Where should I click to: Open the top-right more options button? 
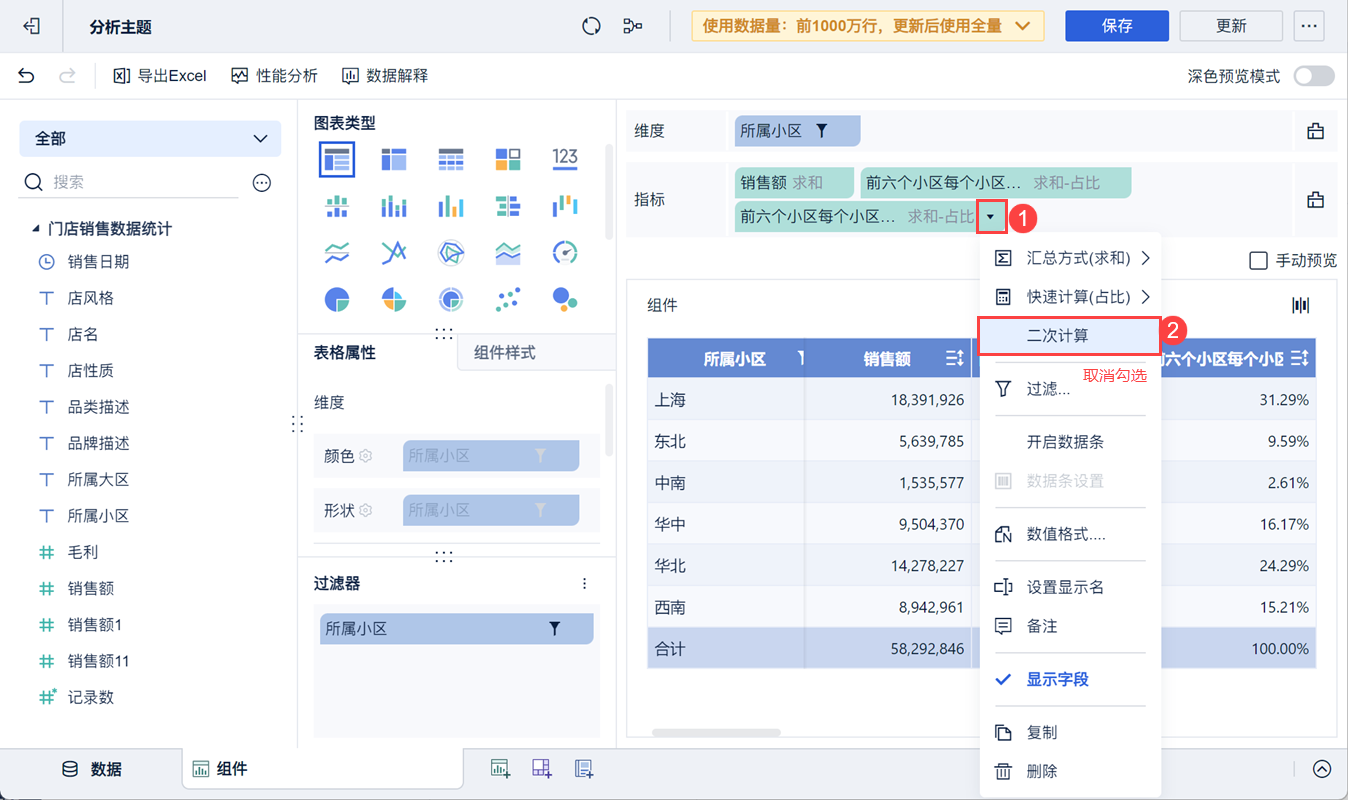coord(1308,26)
